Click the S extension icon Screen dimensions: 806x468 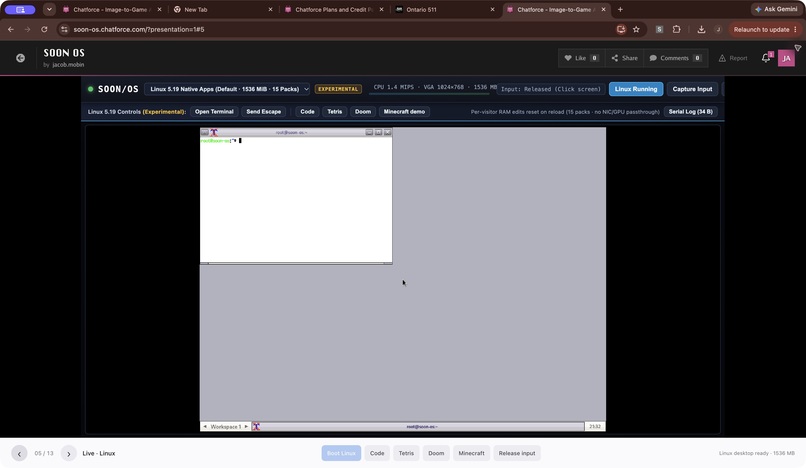659,29
